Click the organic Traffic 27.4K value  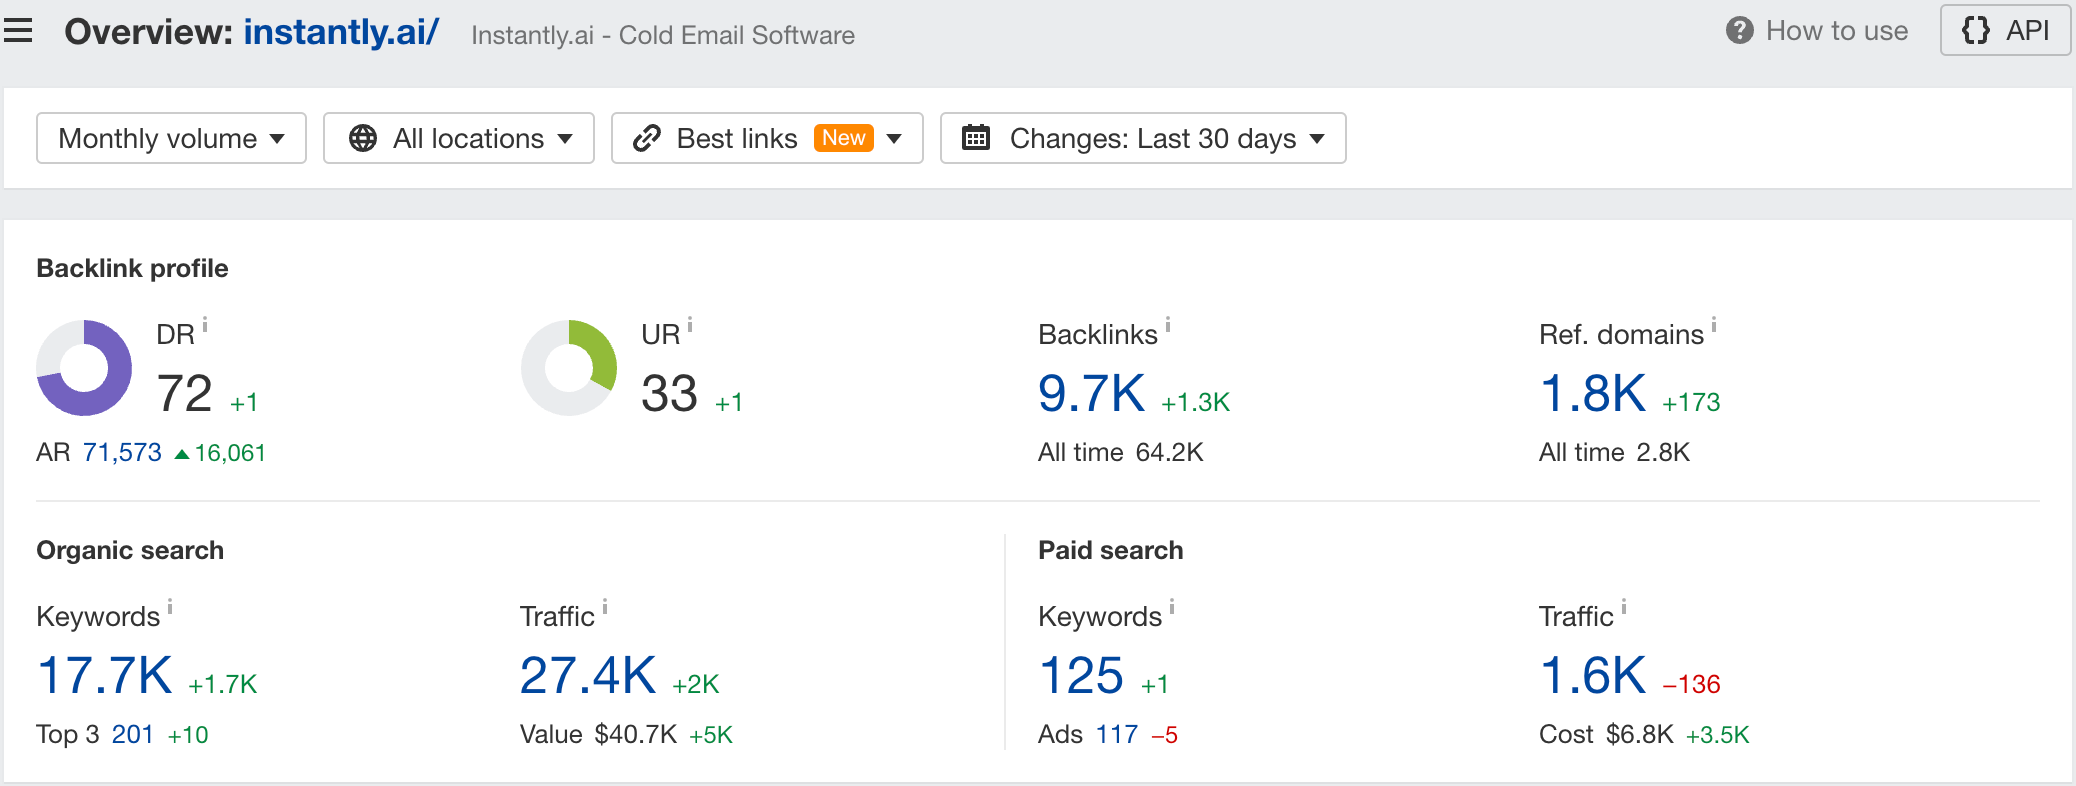click(x=588, y=675)
